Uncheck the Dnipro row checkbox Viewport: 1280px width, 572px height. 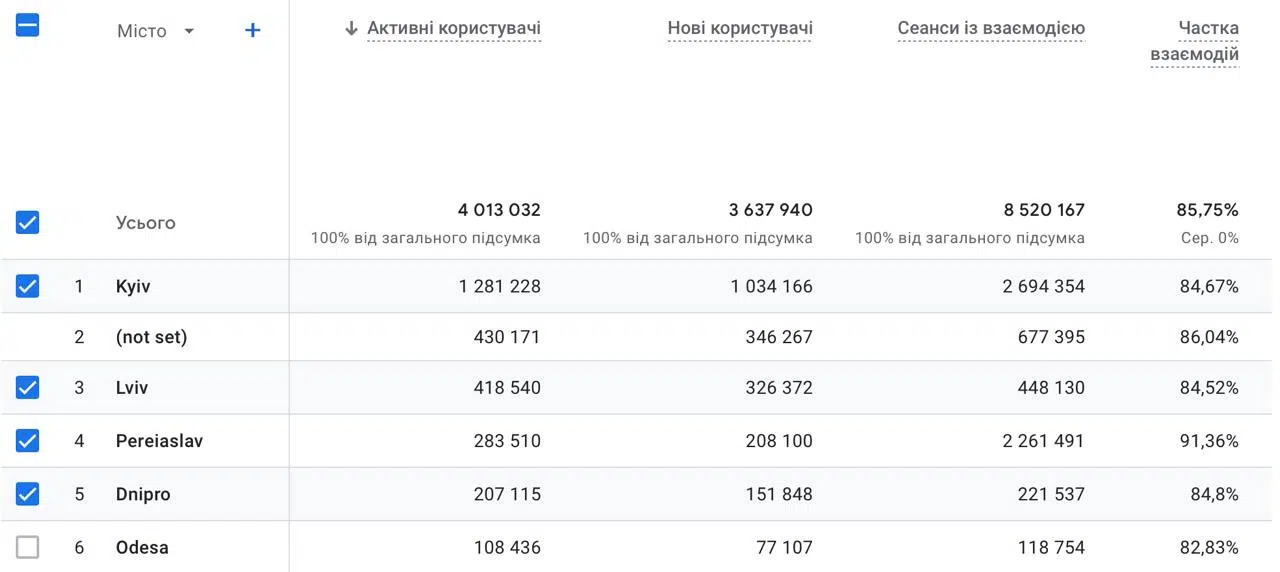point(28,494)
